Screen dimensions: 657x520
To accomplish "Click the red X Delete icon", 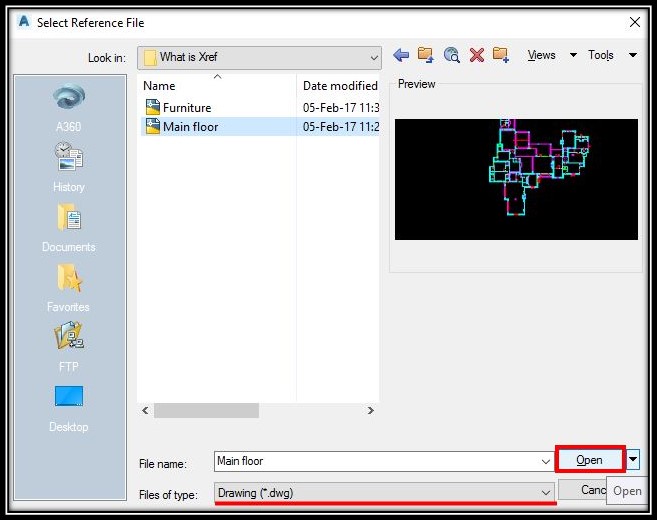I will [476, 55].
